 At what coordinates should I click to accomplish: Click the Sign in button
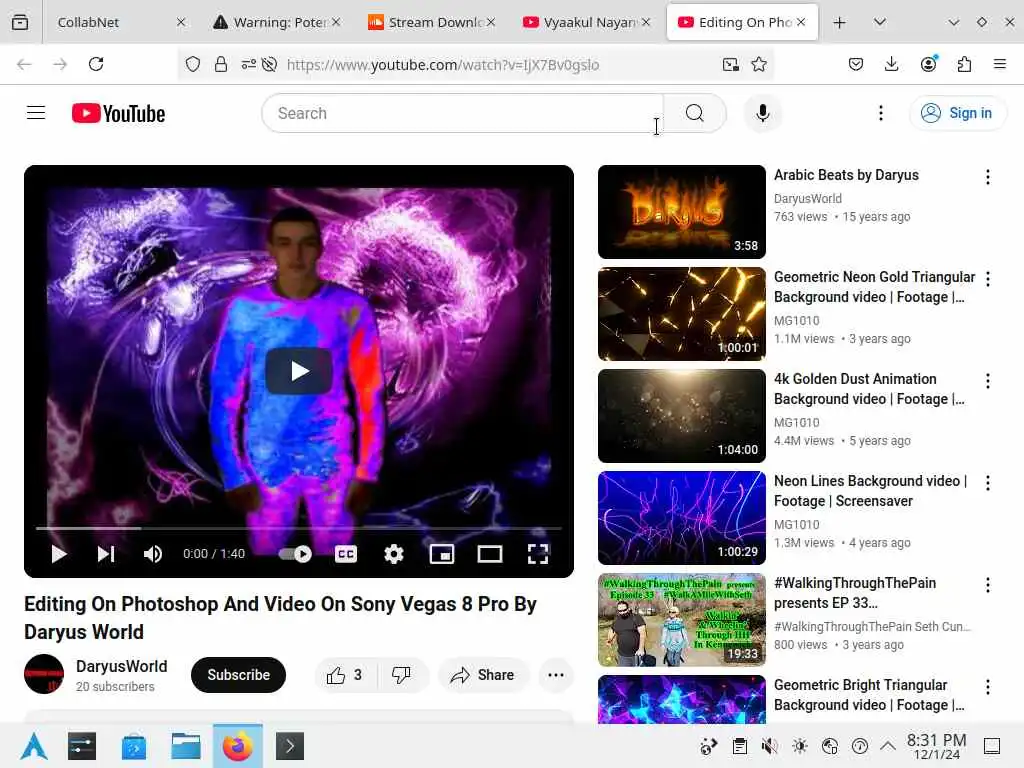tap(957, 113)
